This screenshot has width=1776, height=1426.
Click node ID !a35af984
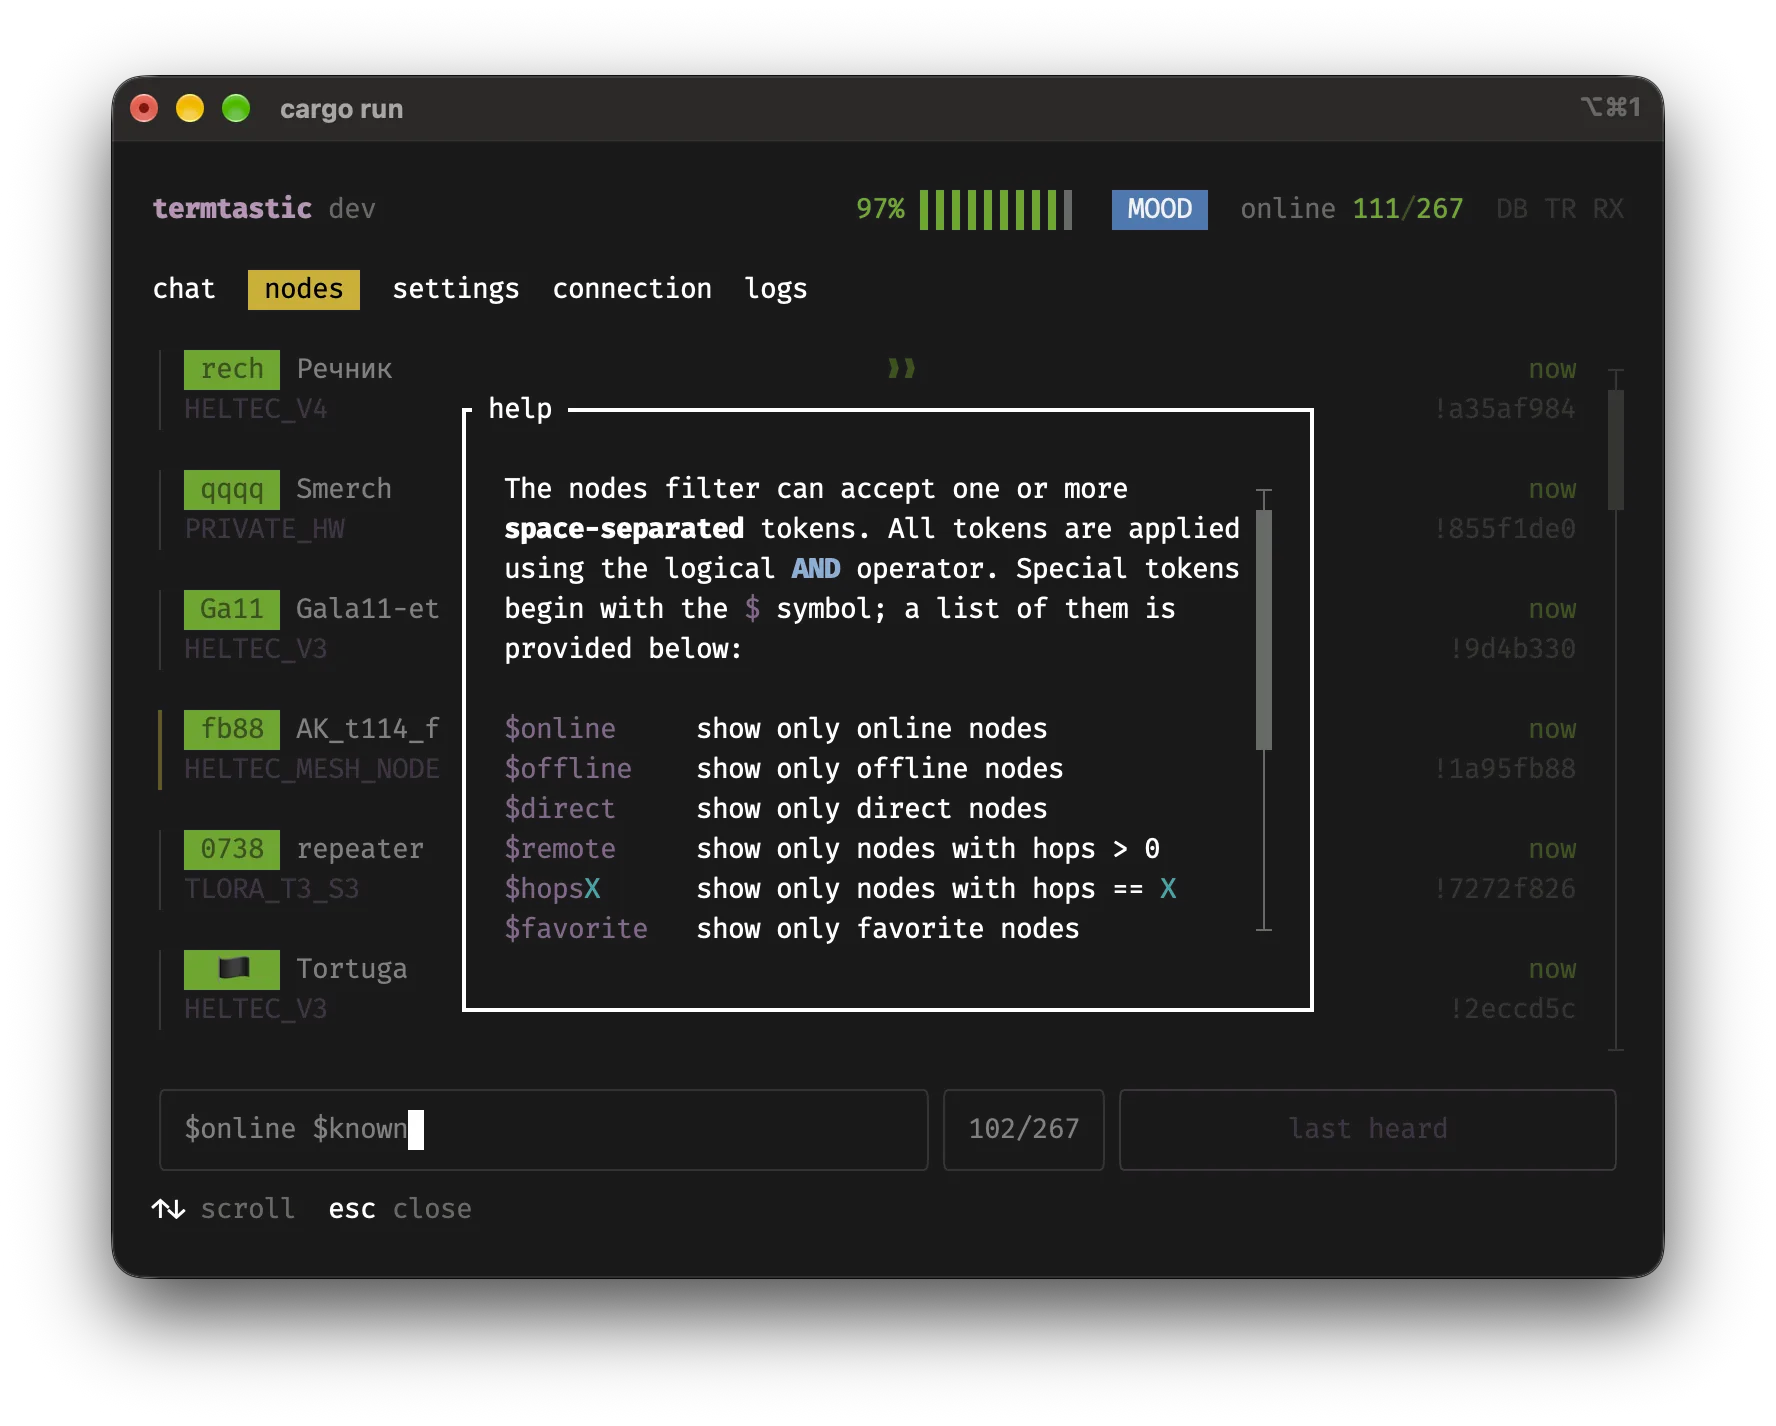[x=1505, y=409]
